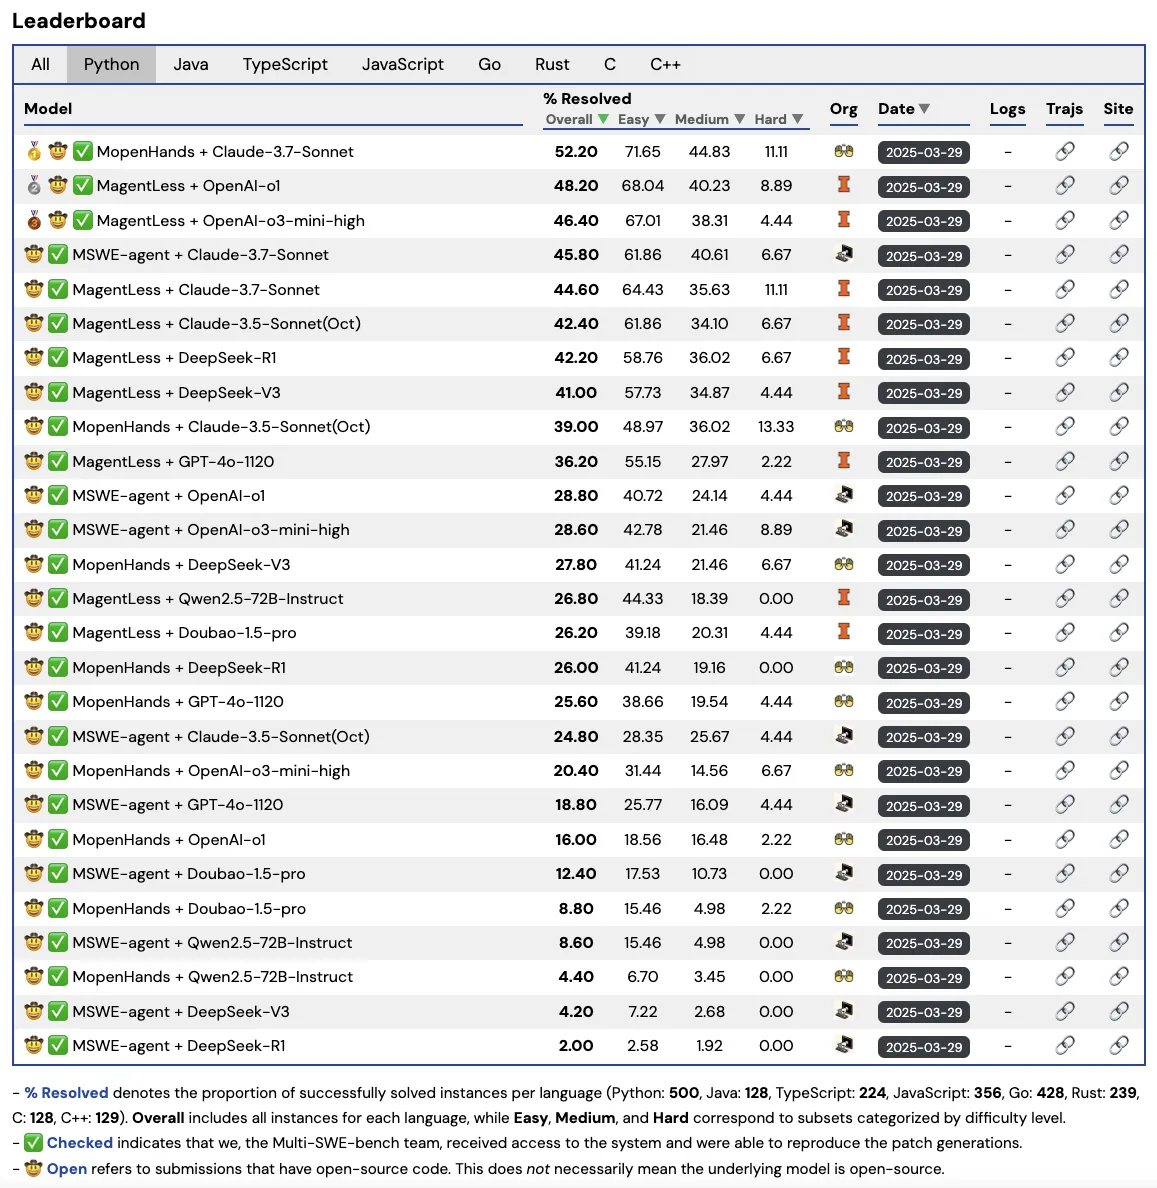Click the laptop Org icon for MSWE-agent + OpenAI-o1
The height and width of the screenshot is (1188, 1157).
coord(844,495)
